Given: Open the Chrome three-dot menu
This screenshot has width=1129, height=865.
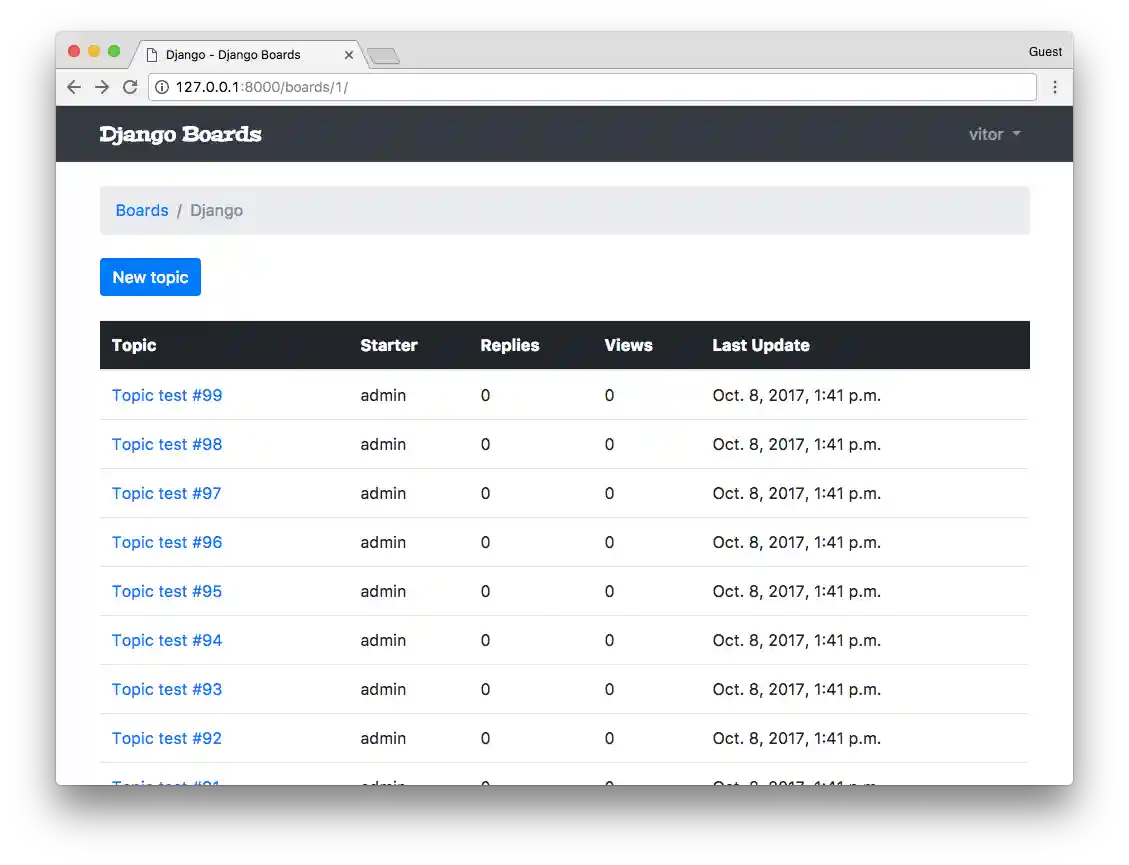Looking at the screenshot, I should 1054,87.
